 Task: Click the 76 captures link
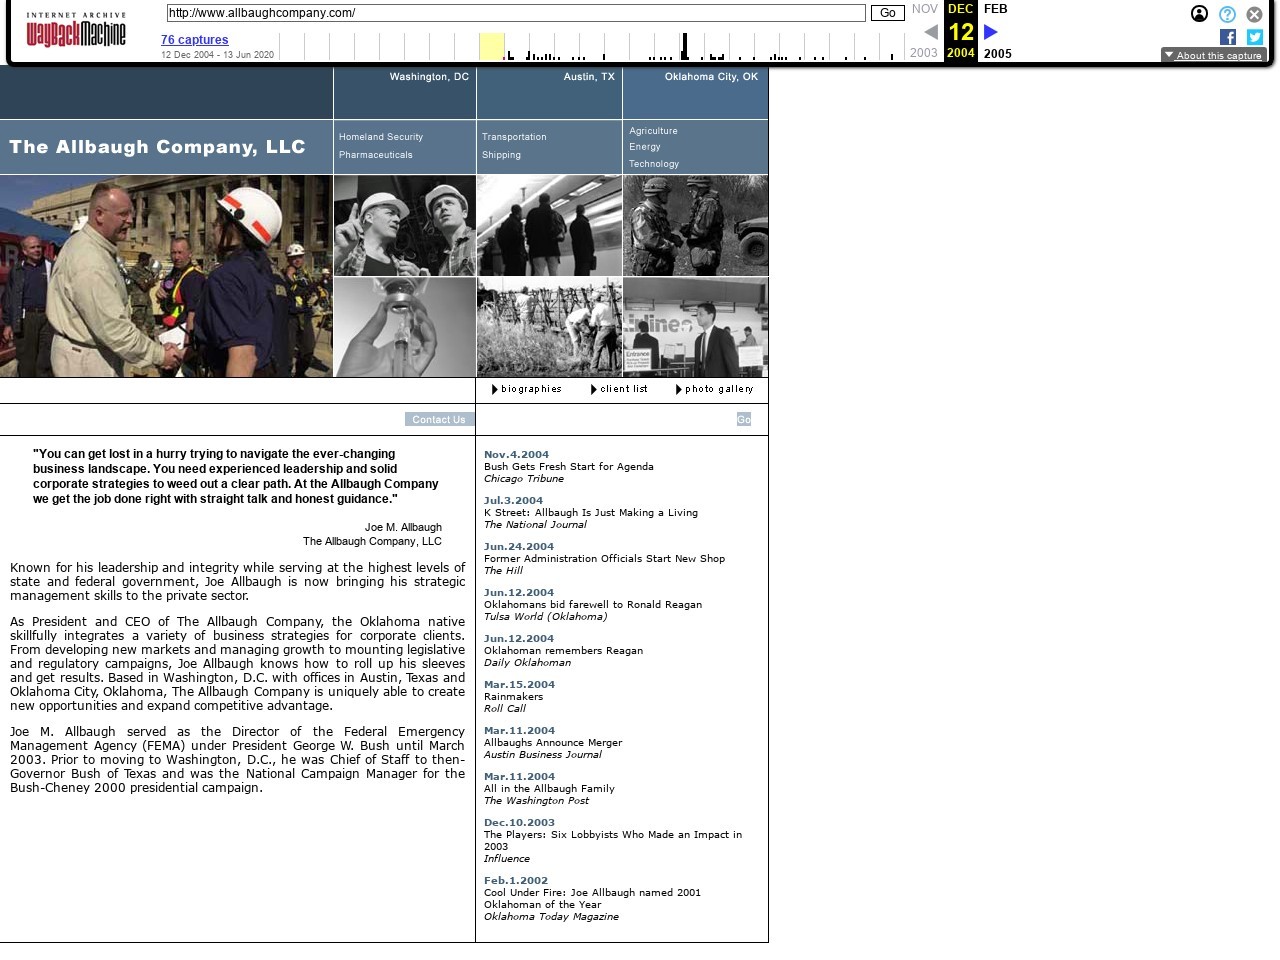194,40
